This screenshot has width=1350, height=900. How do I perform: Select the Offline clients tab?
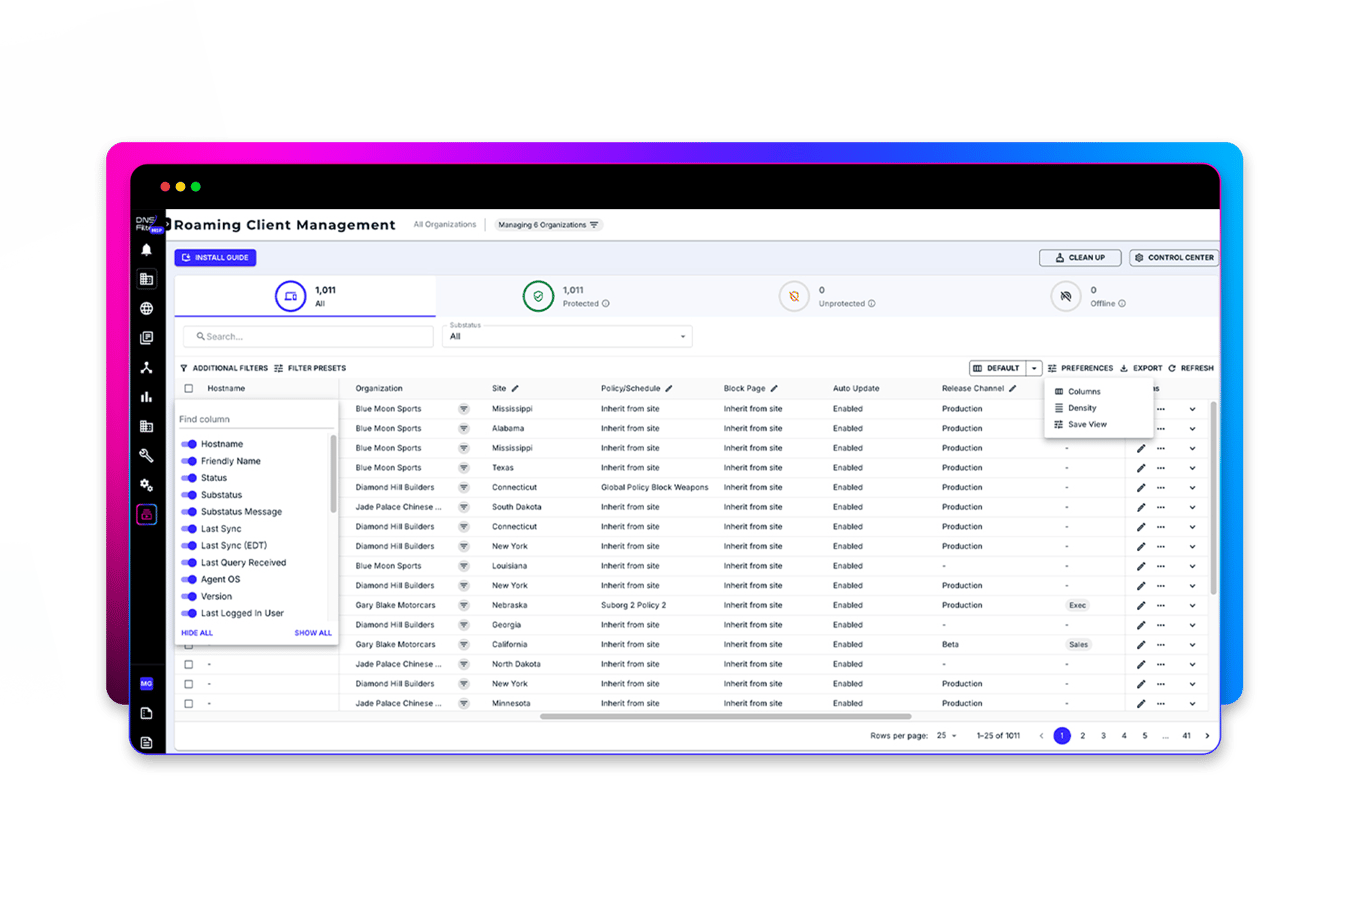[1088, 297]
